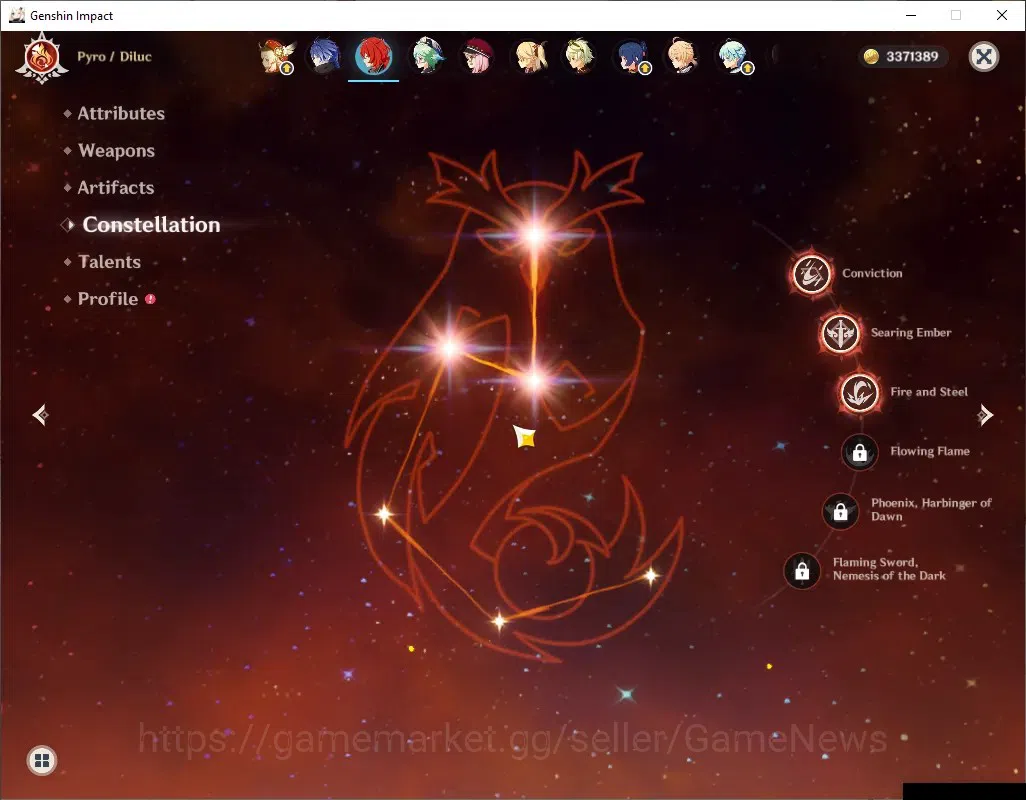
Task: Select blonde ponytail character avatar
Action: pos(531,56)
